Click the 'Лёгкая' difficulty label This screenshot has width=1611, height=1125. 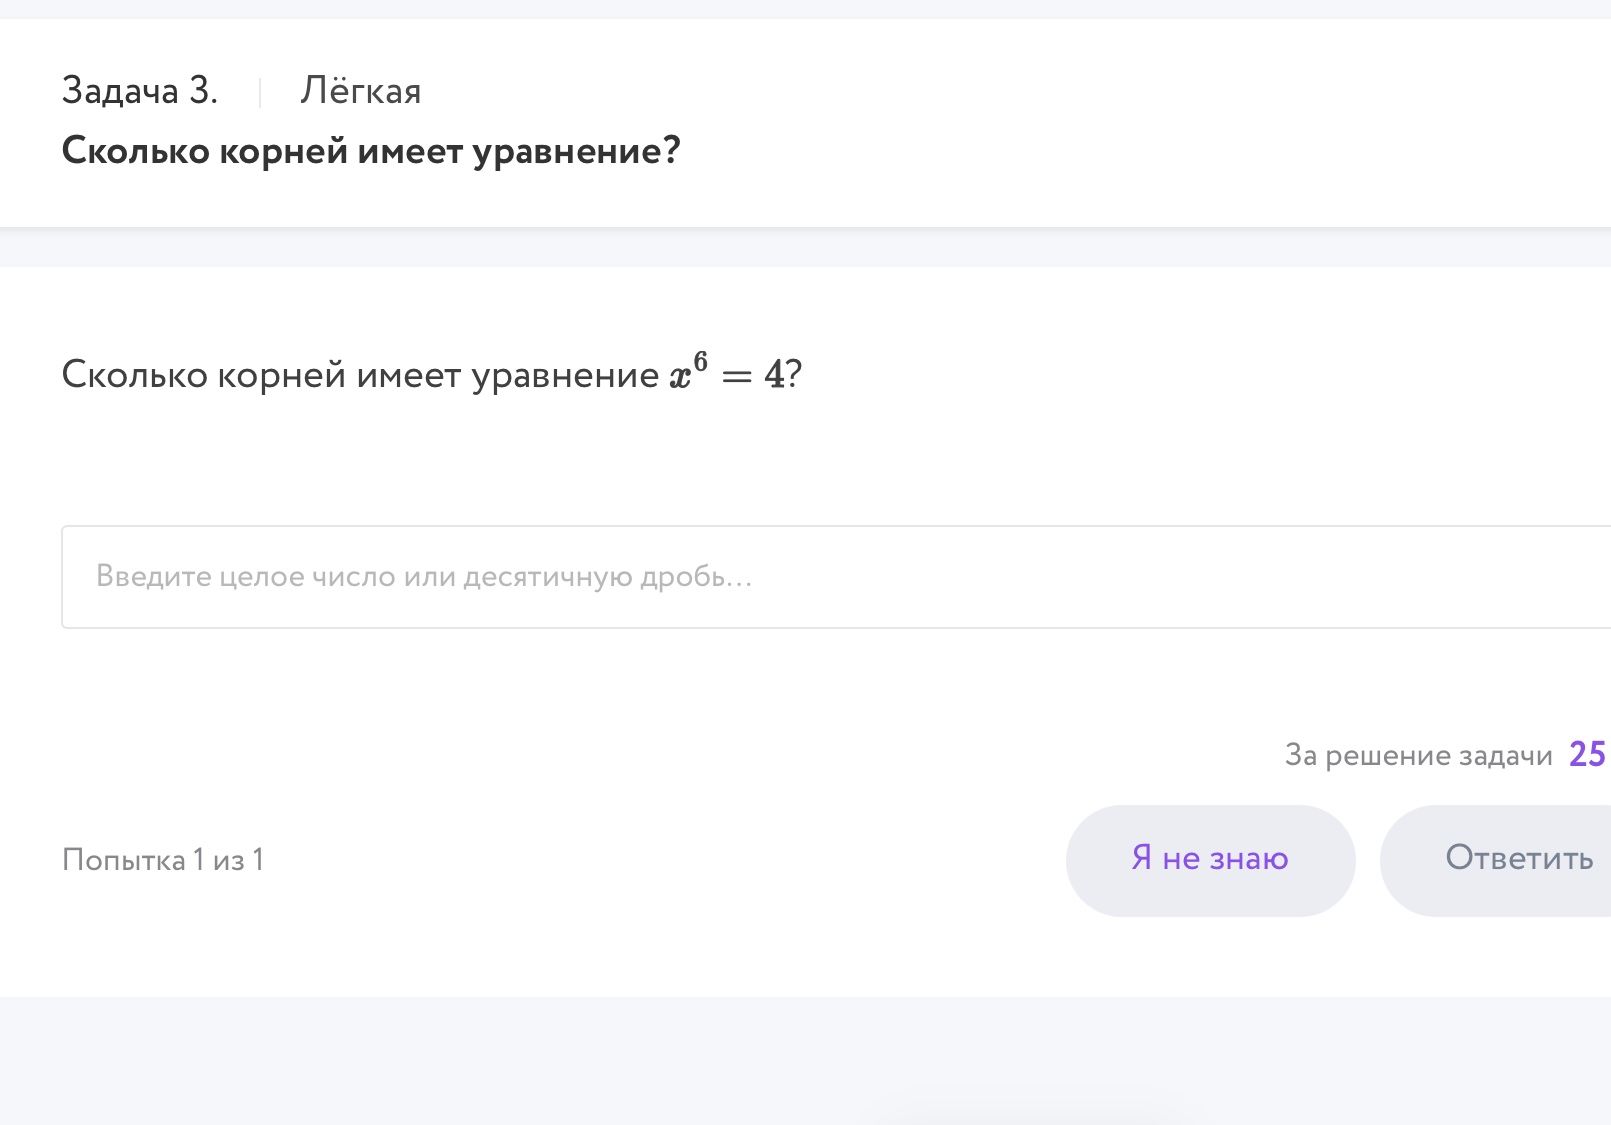pos(361,91)
